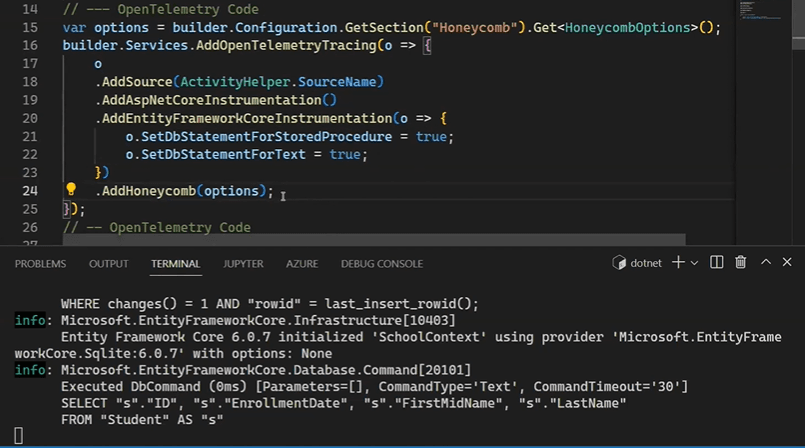Click the HoneycombOptions type name
This screenshot has height=448, width=812.
(x=629, y=28)
